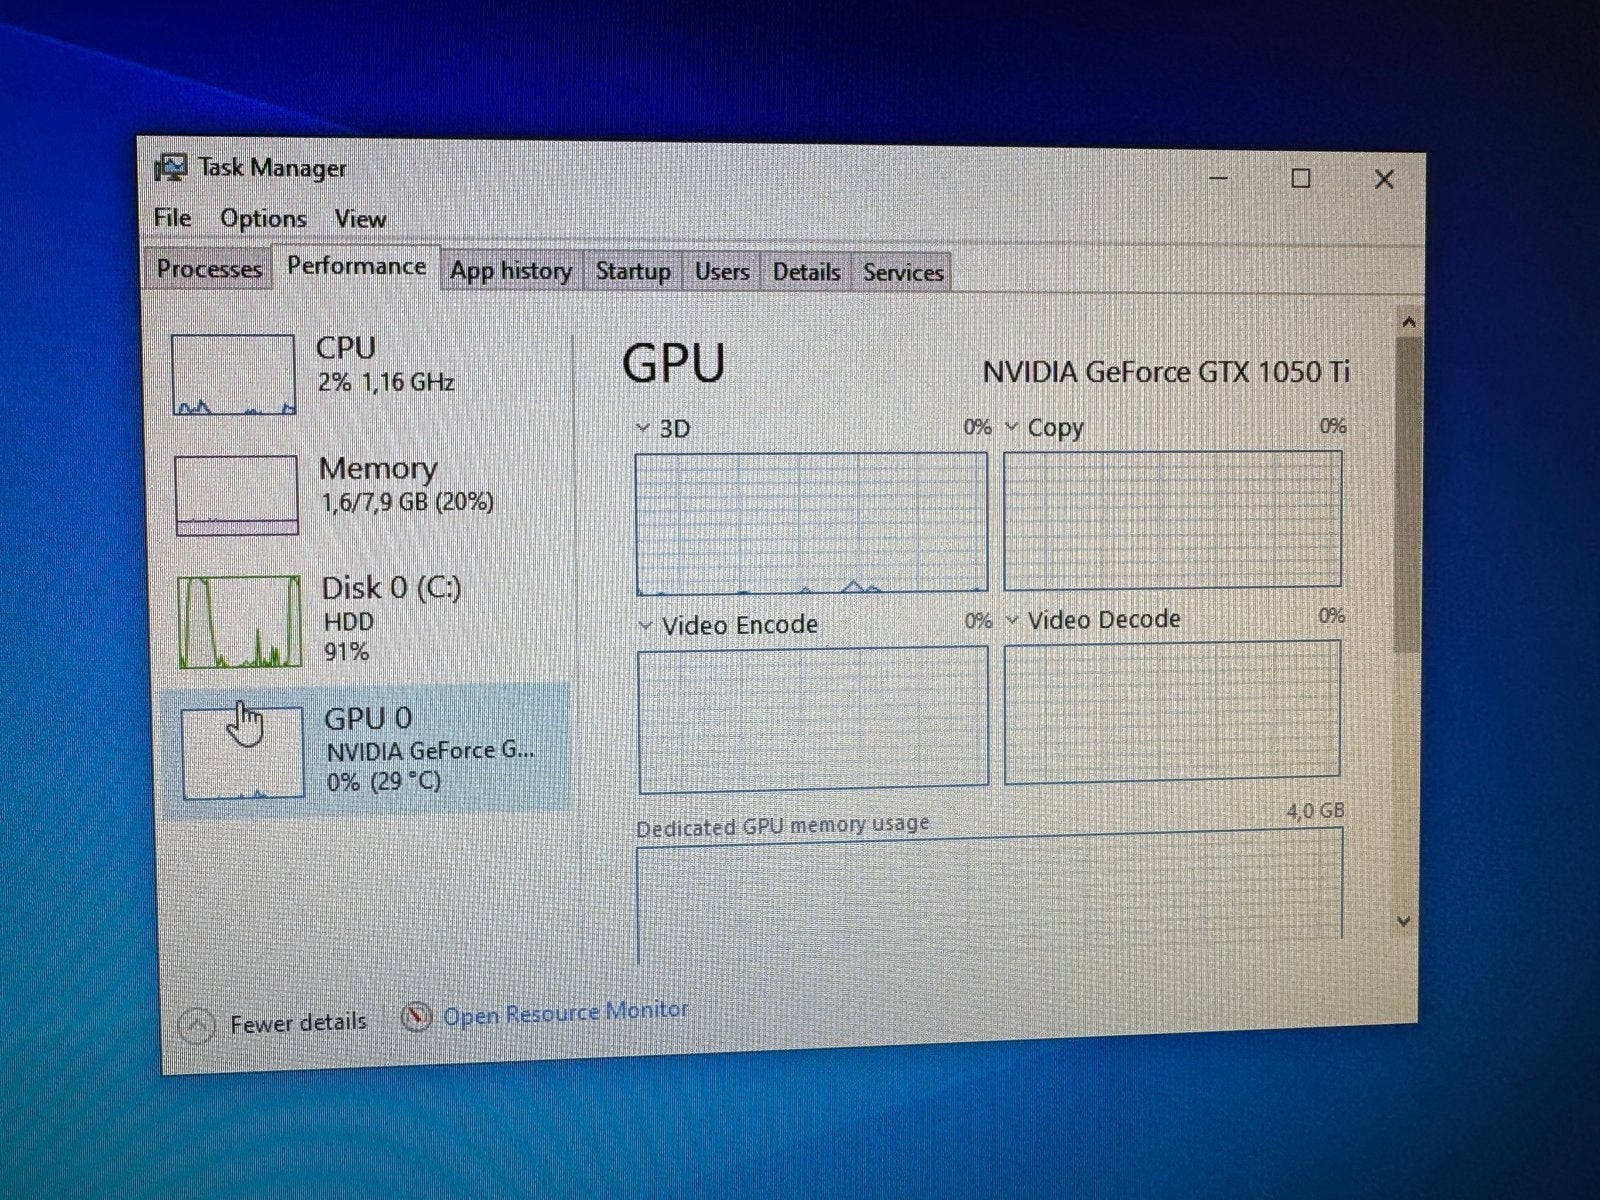Close the Task Manager window
Image resolution: width=1600 pixels, height=1200 pixels.
click(1384, 180)
